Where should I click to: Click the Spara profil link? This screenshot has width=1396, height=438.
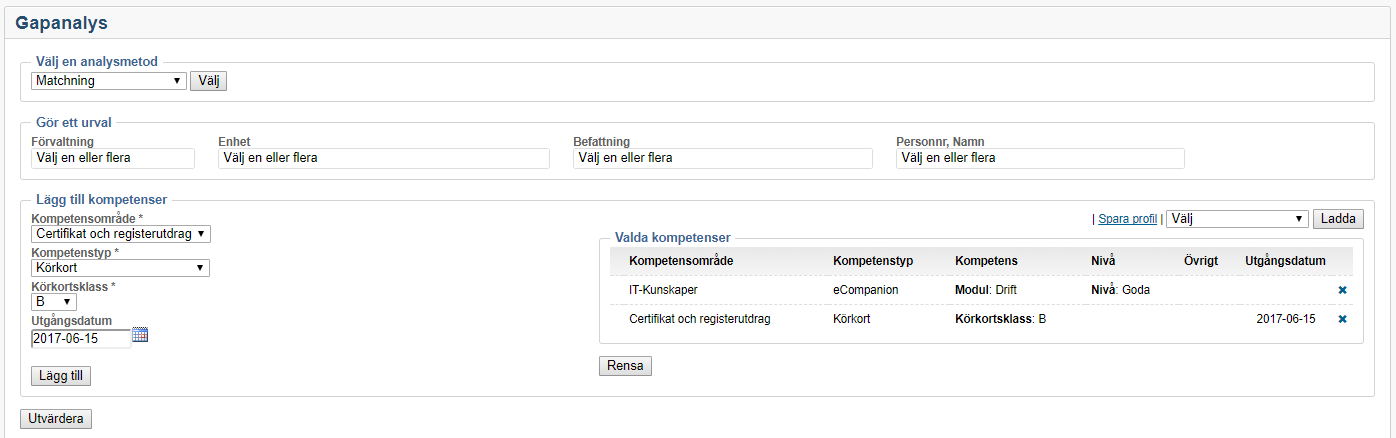click(1128, 219)
